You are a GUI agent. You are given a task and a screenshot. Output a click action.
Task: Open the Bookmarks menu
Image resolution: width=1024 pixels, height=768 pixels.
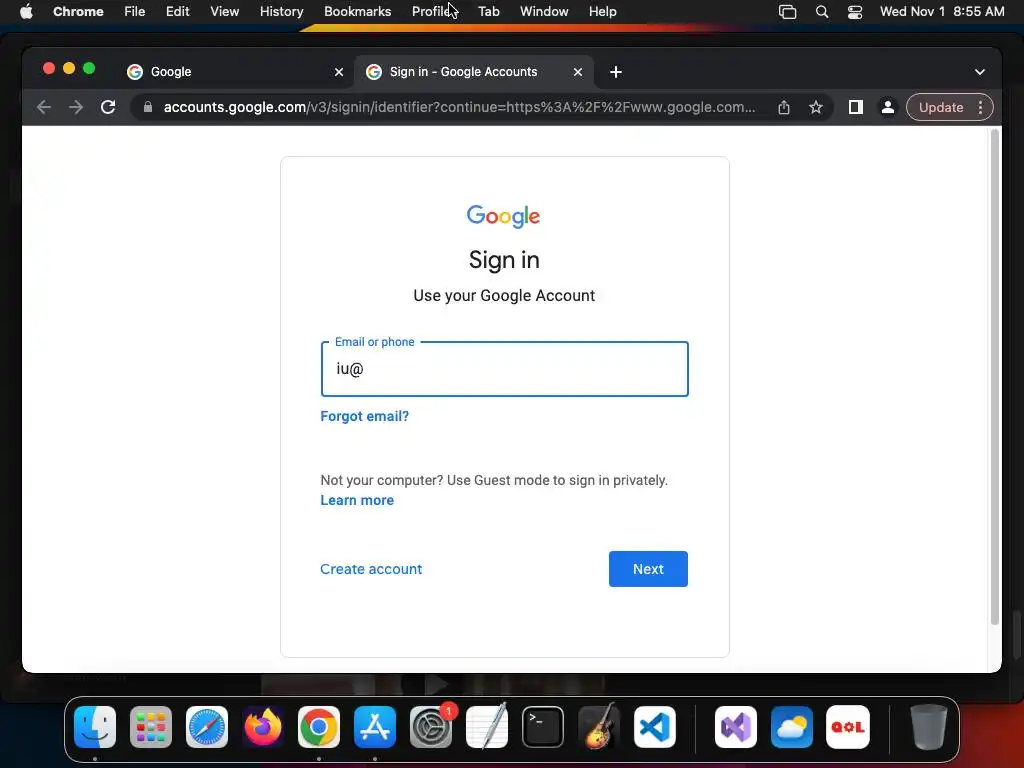click(357, 12)
